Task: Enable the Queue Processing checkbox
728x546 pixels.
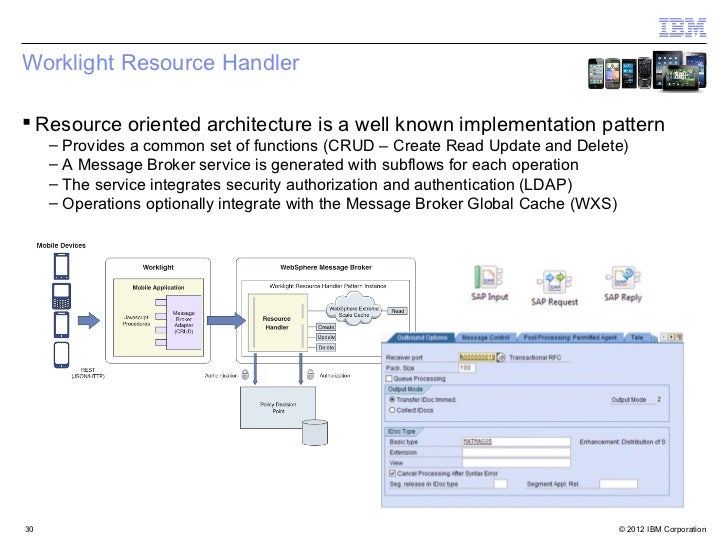Action: [x=389, y=378]
